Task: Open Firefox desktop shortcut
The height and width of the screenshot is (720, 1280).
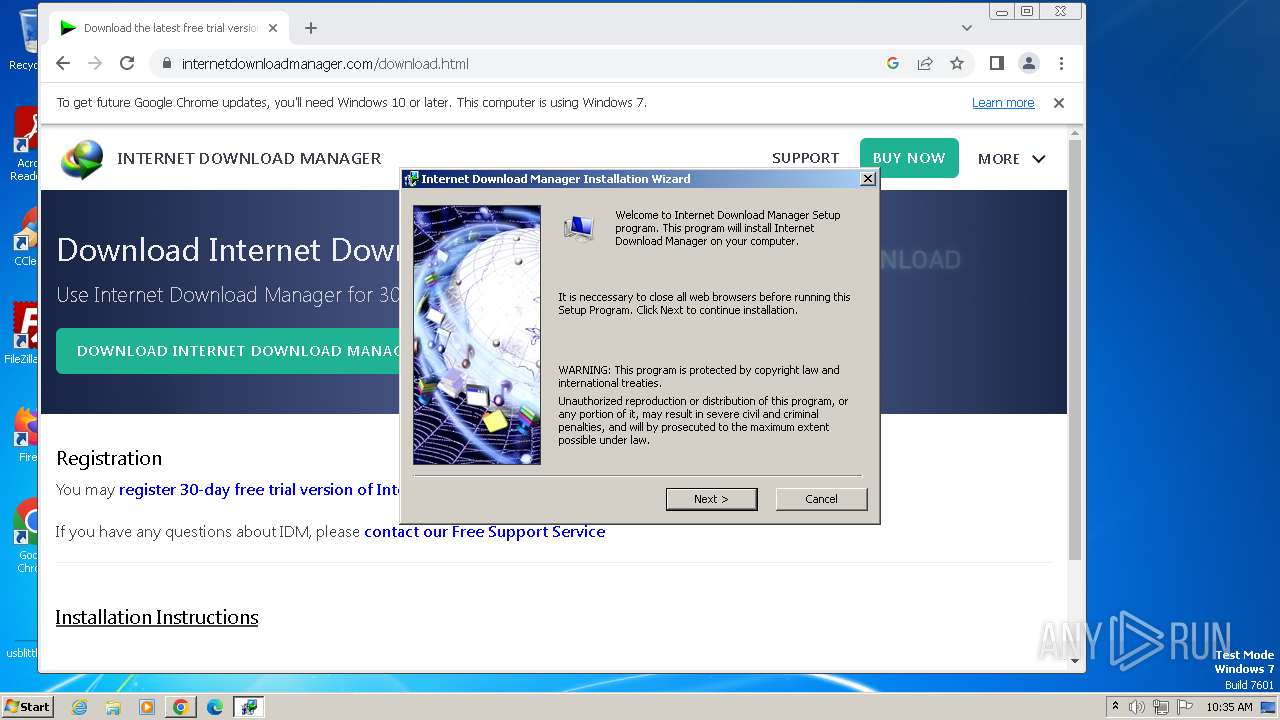Action: point(26,435)
